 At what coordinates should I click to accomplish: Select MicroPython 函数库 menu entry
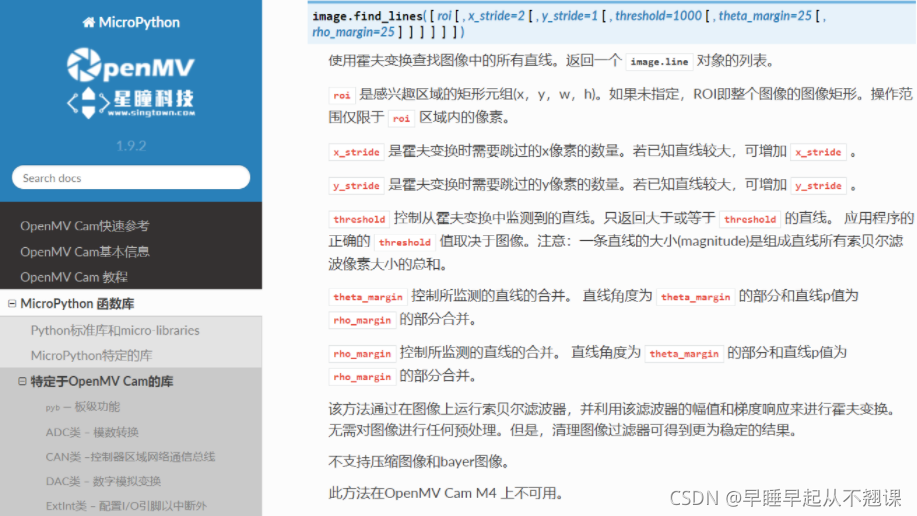(x=77, y=304)
